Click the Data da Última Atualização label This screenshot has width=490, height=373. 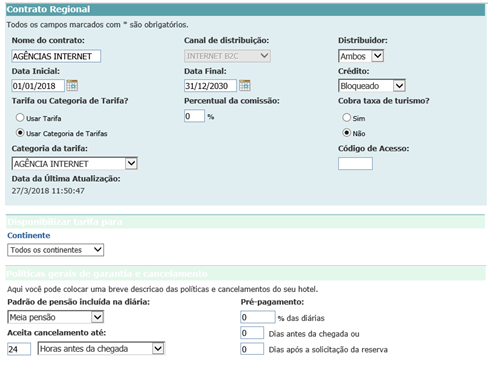[x=66, y=179]
